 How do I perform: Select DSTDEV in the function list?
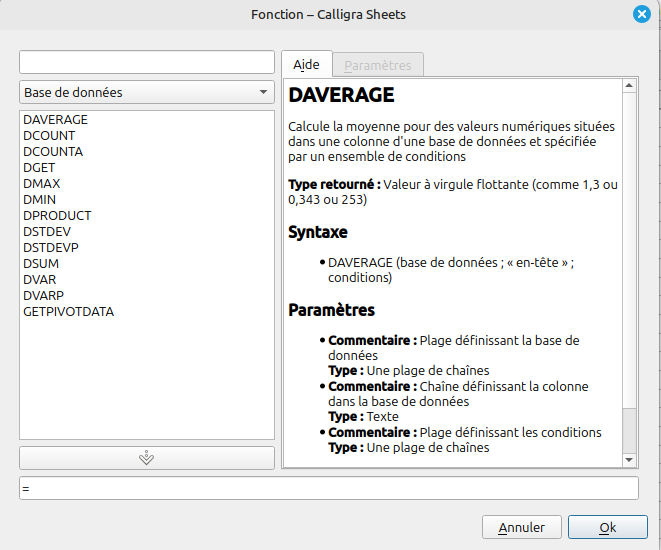(x=147, y=232)
